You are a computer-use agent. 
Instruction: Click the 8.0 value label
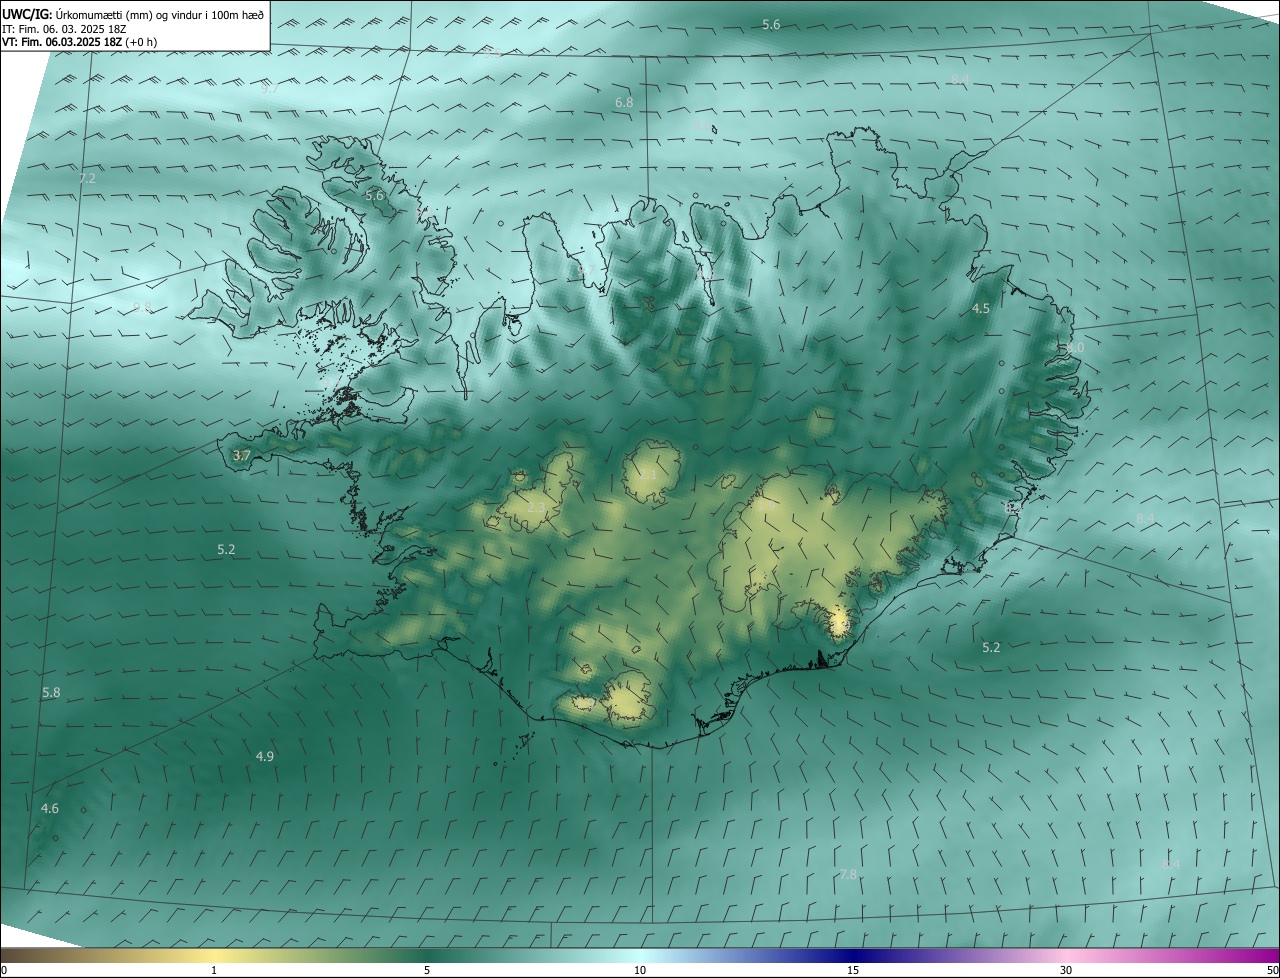pyautogui.click(x=1075, y=347)
